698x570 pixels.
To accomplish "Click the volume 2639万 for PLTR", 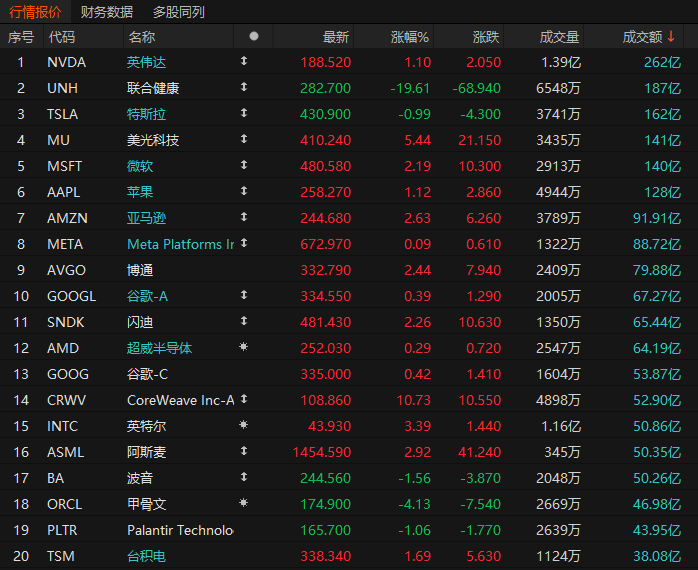I will 558,530.
